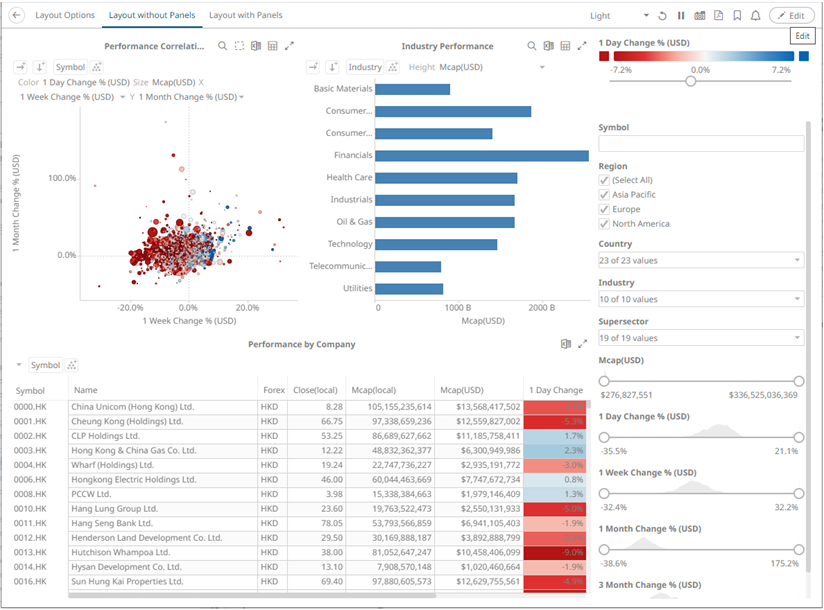The height and width of the screenshot is (610, 824).
Task: Click the Edit button
Action: 791,16
